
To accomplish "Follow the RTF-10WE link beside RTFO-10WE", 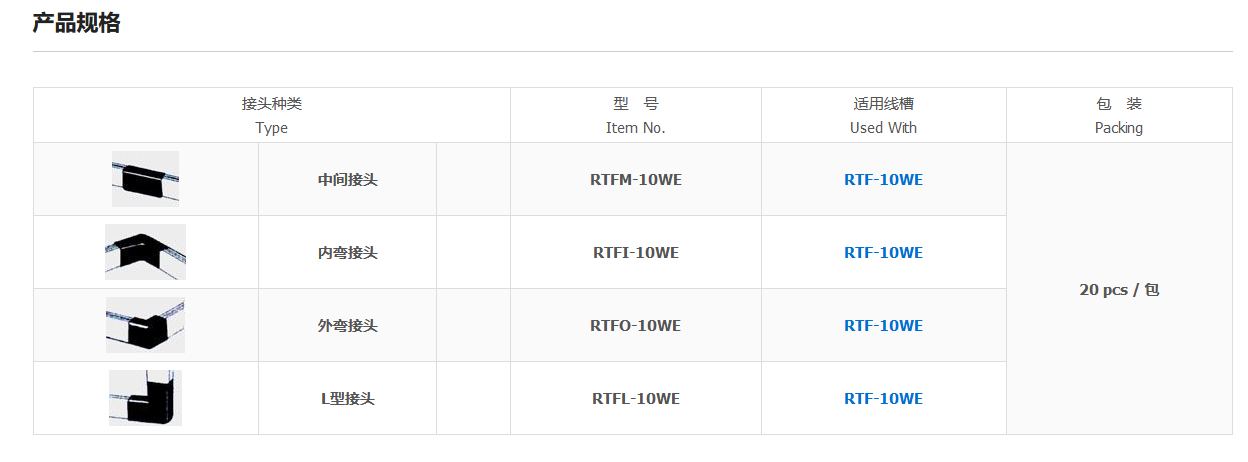I will (883, 326).
